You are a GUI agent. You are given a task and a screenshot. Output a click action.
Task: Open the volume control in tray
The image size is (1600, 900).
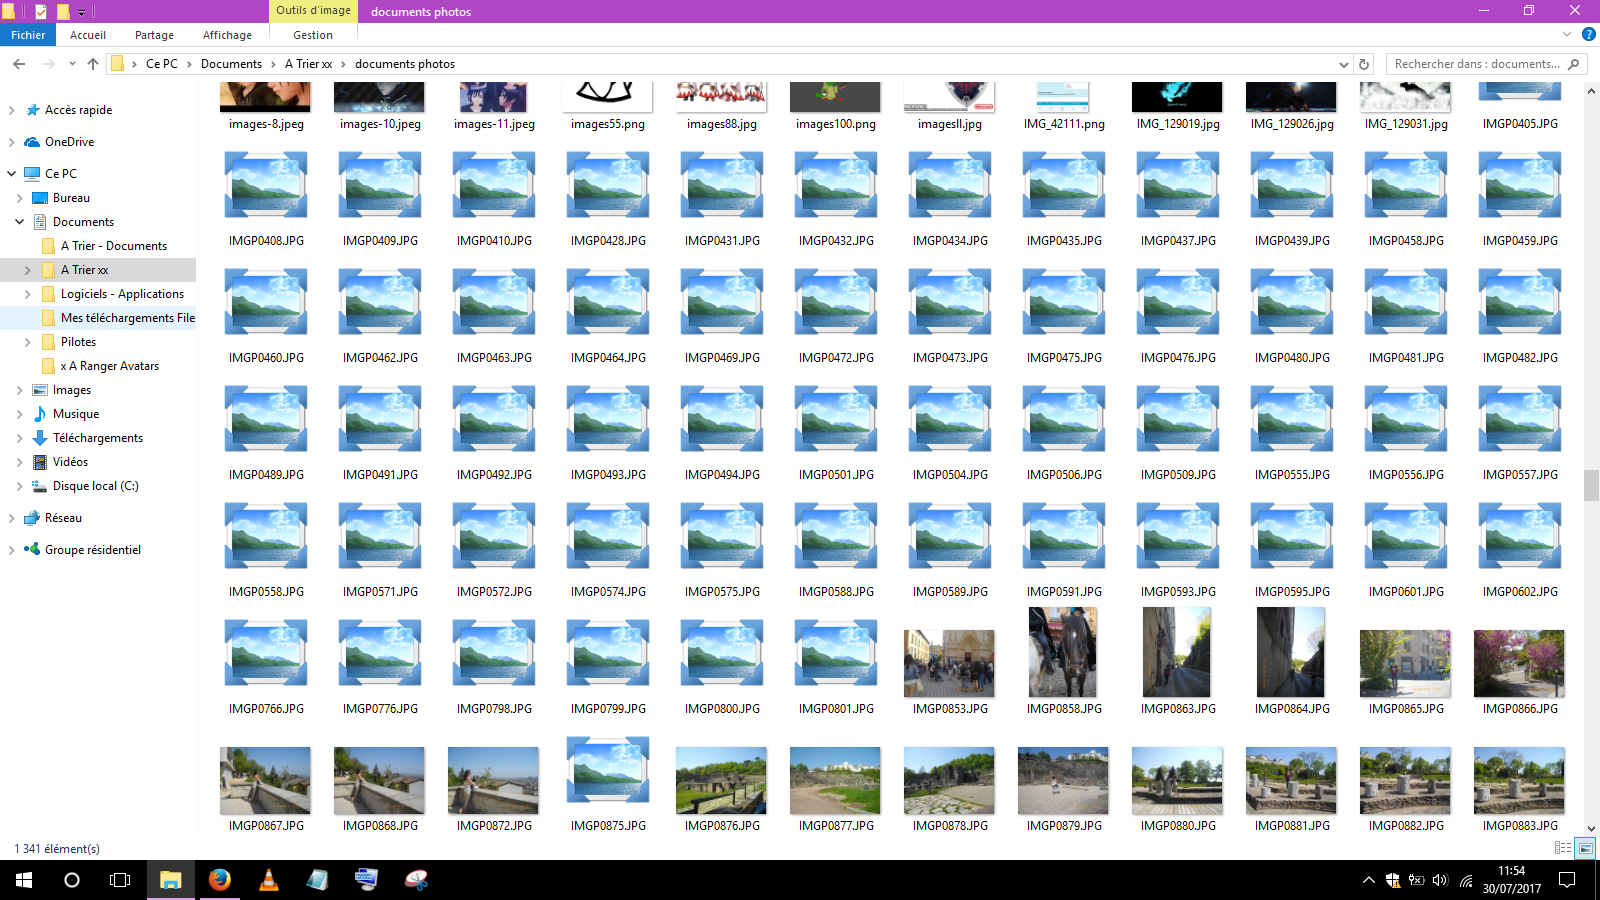coord(1440,881)
